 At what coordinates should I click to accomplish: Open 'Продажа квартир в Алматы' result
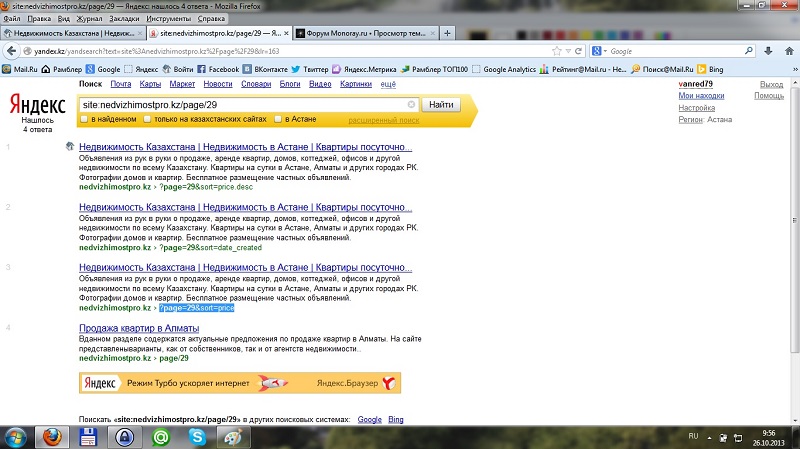(139, 328)
